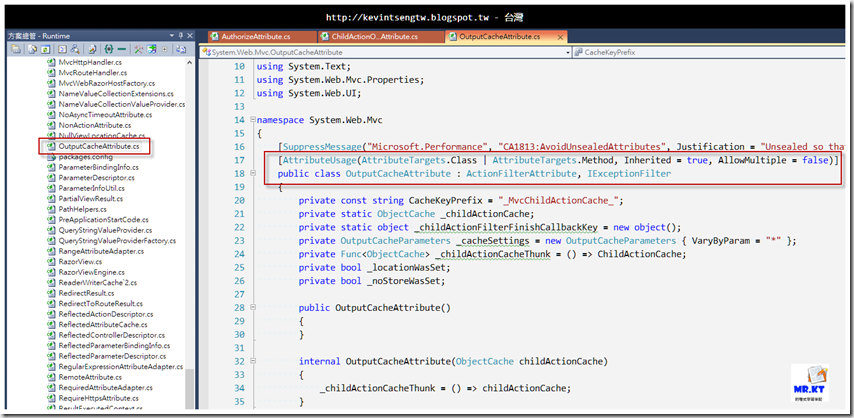The height and width of the screenshot is (418, 854).
Task: Click file icon beside RemoteAttribute.cs
Action: pos(51,377)
